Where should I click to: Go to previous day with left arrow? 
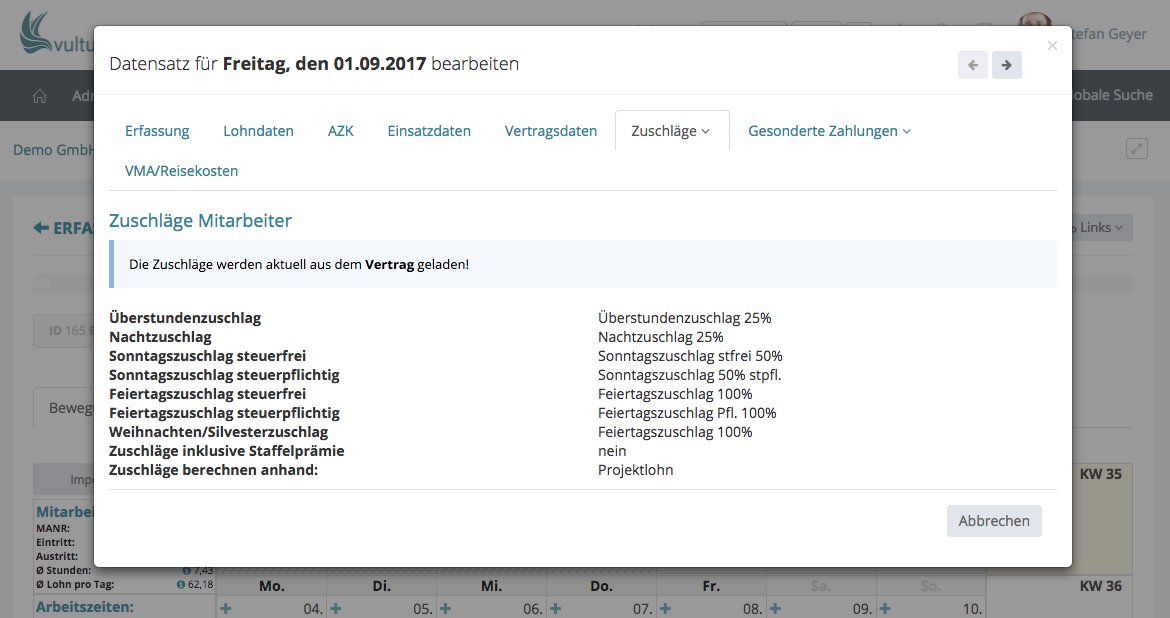pyautogui.click(x=972, y=65)
